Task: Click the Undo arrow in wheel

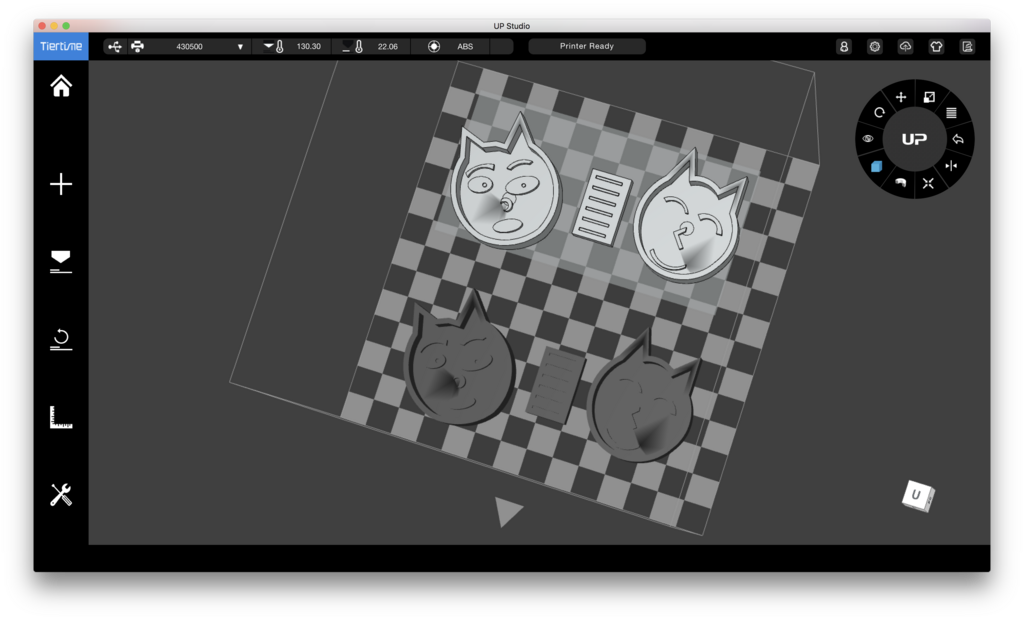Action: point(958,139)
